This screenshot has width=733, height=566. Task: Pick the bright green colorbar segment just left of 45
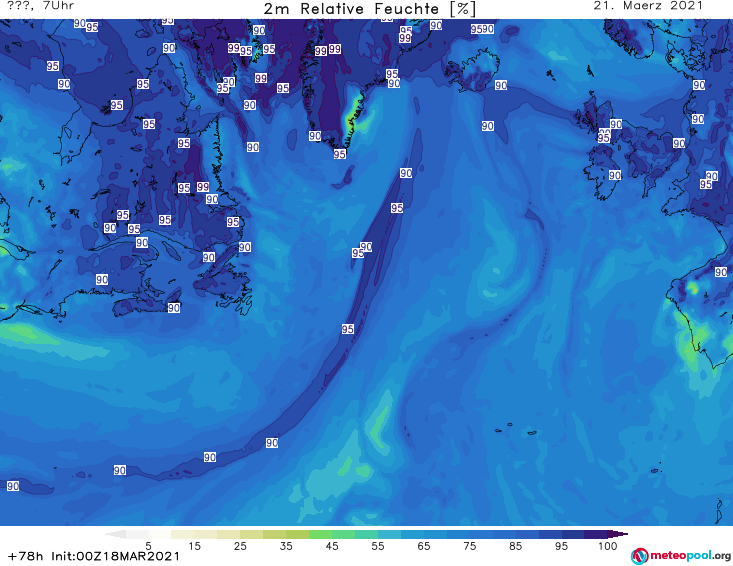tap(320, 534)
